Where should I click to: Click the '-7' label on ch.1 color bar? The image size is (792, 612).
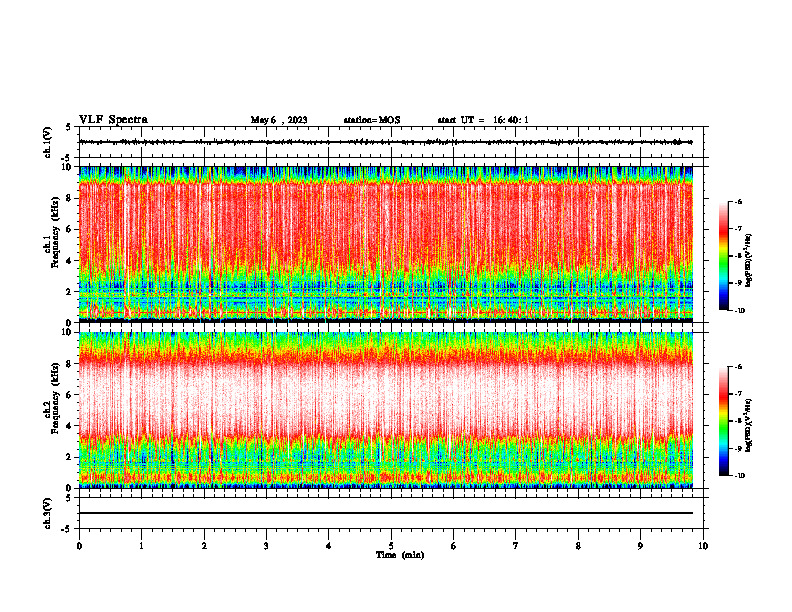[738, 229]
